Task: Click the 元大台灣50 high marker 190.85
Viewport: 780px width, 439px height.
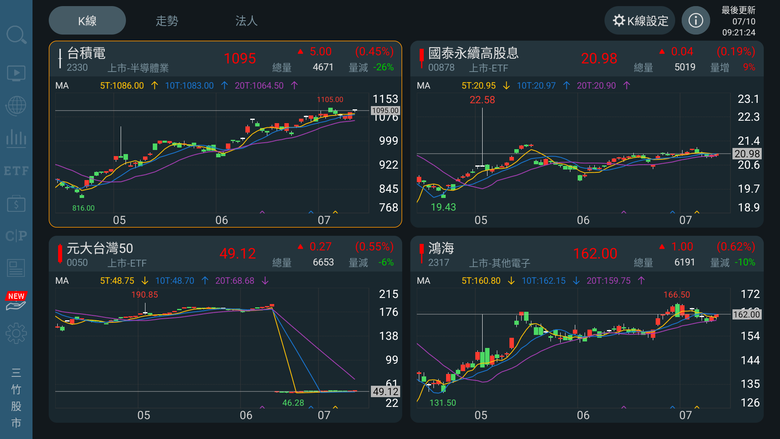Action: 144,294
